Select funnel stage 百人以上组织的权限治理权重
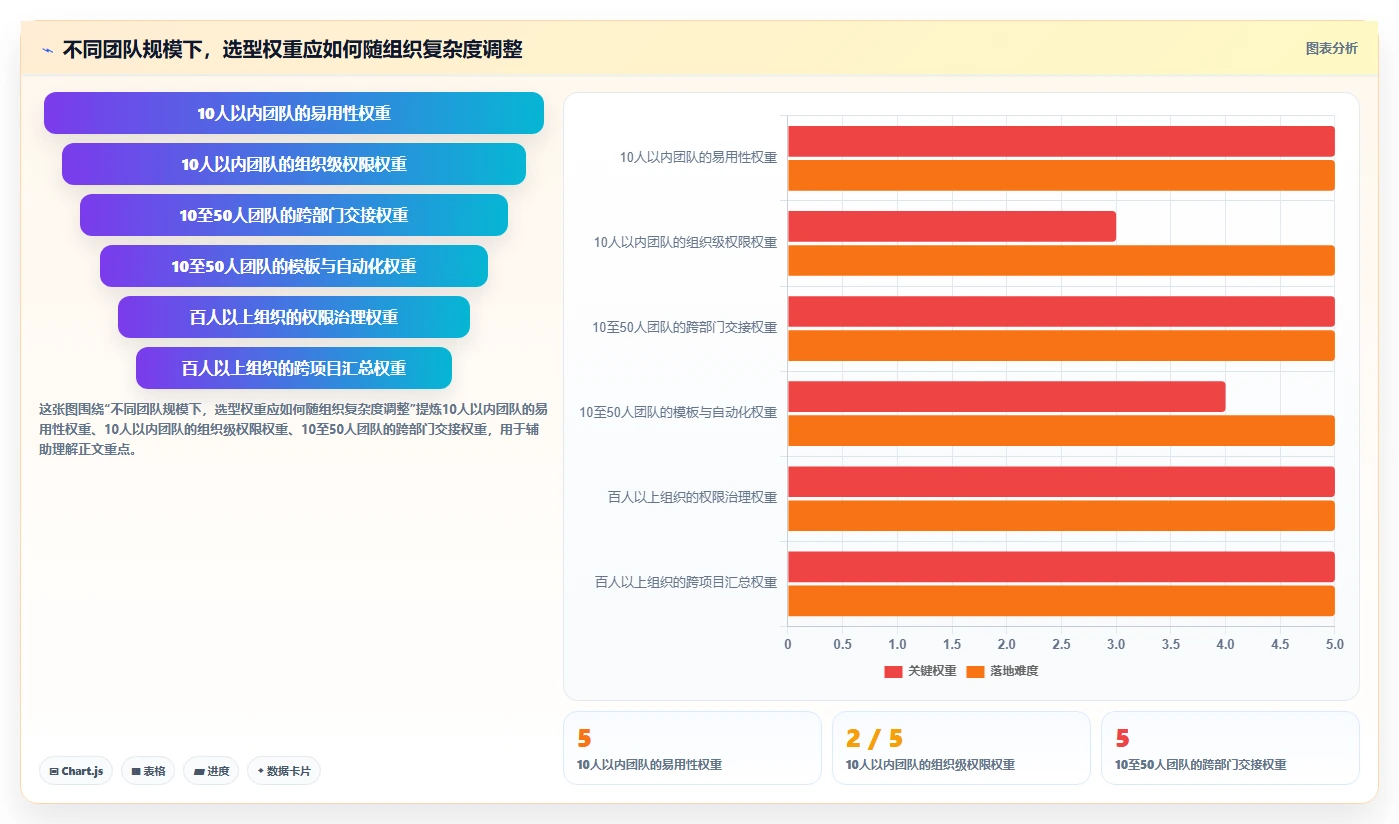Image resolution: width=1399 pixels, height=824 pixels. coord(294,317)
